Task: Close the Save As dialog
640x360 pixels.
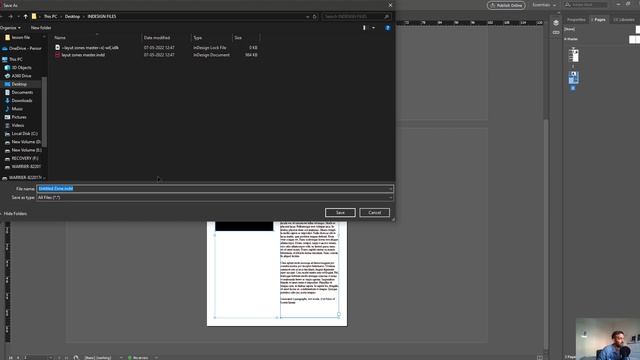Action: 390,5
